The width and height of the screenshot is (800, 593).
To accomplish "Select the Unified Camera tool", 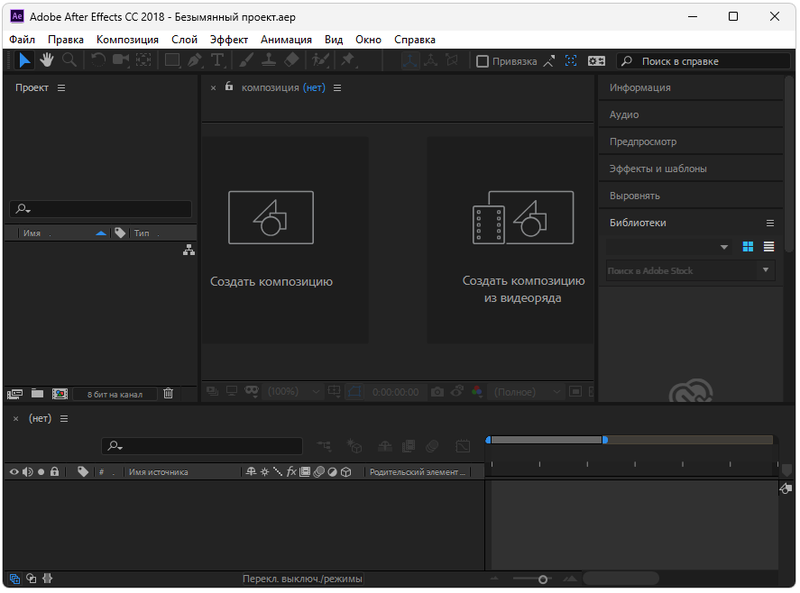I will [121, 60].
